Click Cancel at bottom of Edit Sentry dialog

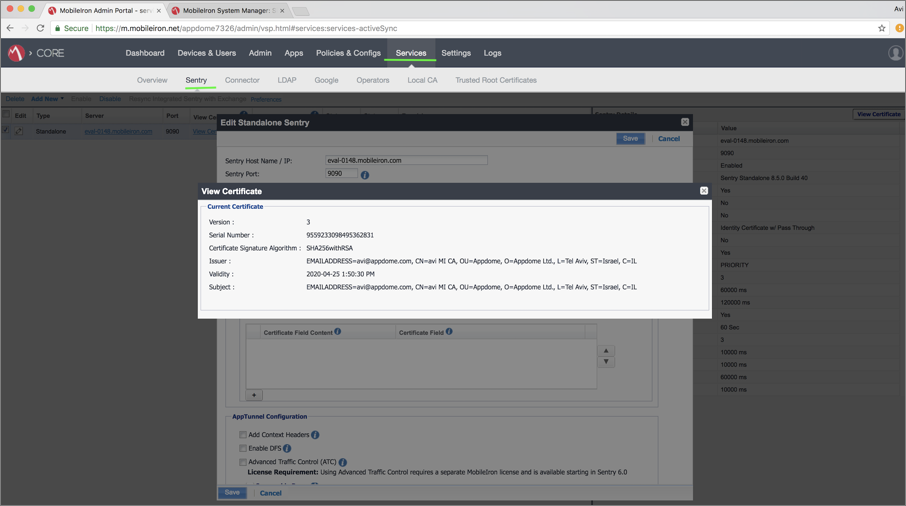(270, 493)
